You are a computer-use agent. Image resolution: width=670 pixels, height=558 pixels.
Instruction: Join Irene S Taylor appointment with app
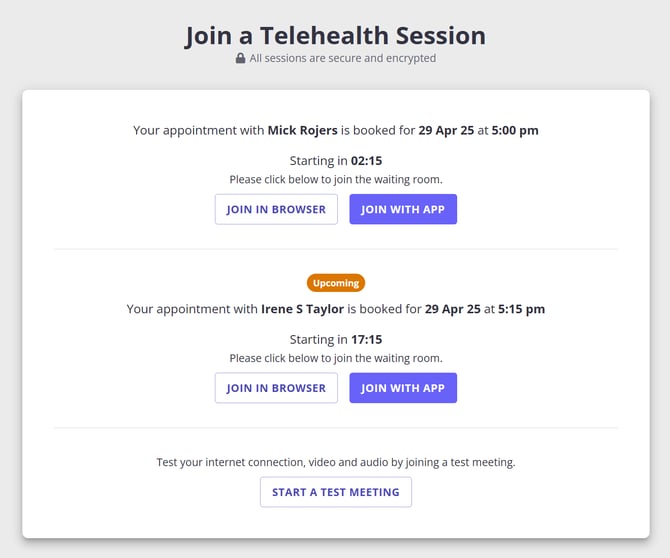pyautogui.click(x=403, y=388)
